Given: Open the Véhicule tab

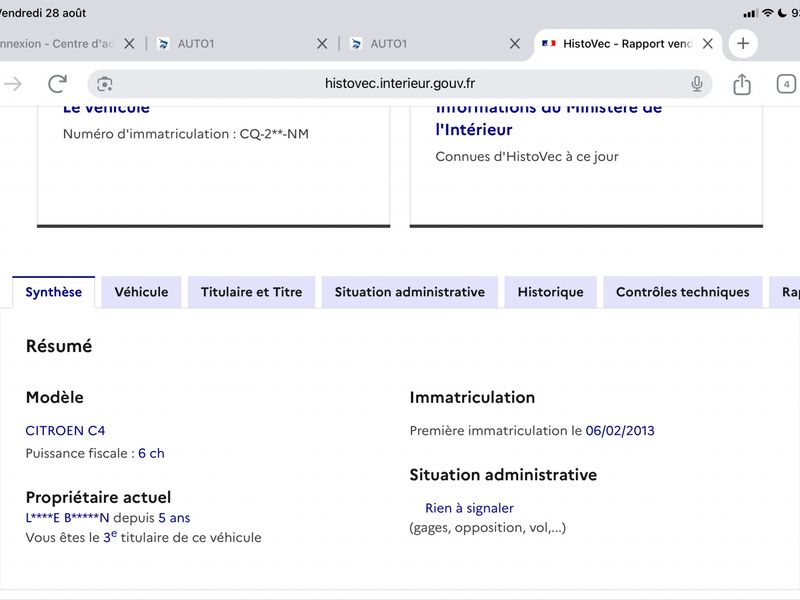Looking at the screenshot, I should (141, 292).
